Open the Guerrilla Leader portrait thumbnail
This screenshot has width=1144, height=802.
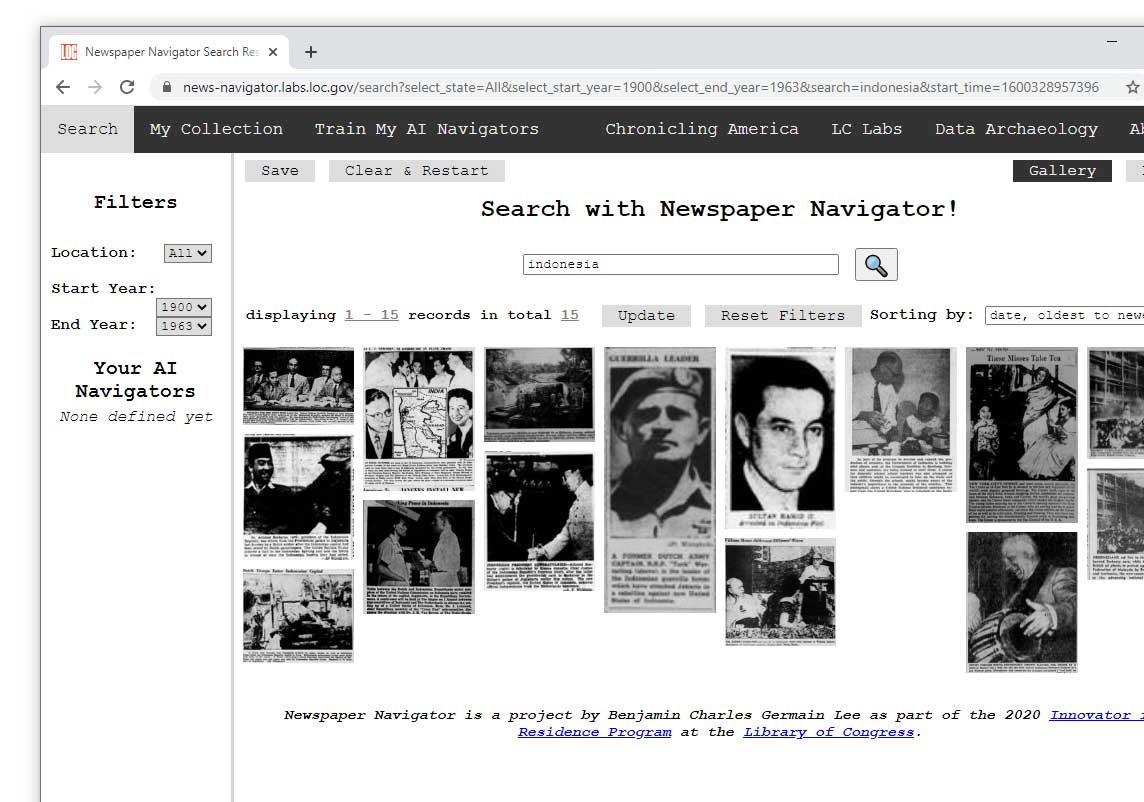[660, 480]
